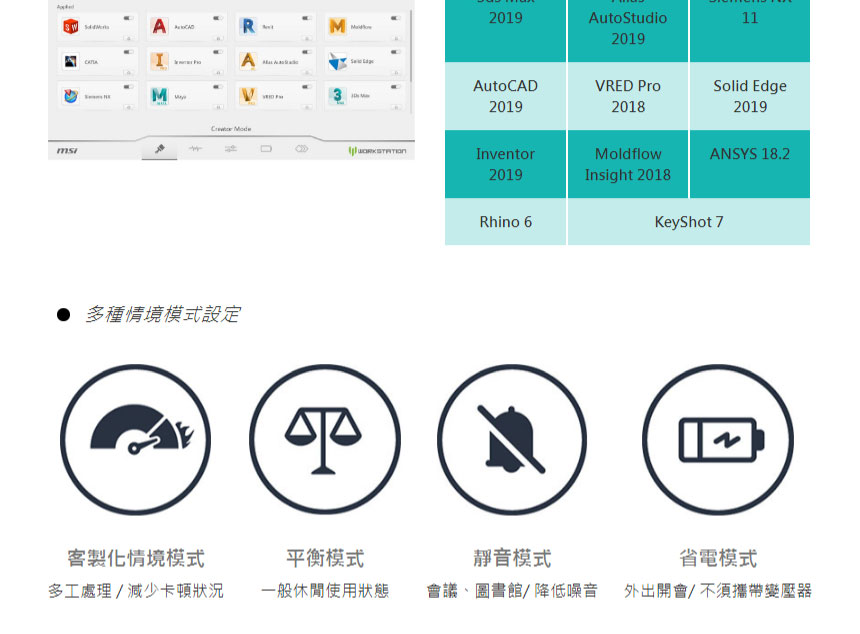Screen dimensions: 860x634
Task: Toggle the Moldflow switch
Action: coord(395,18)
